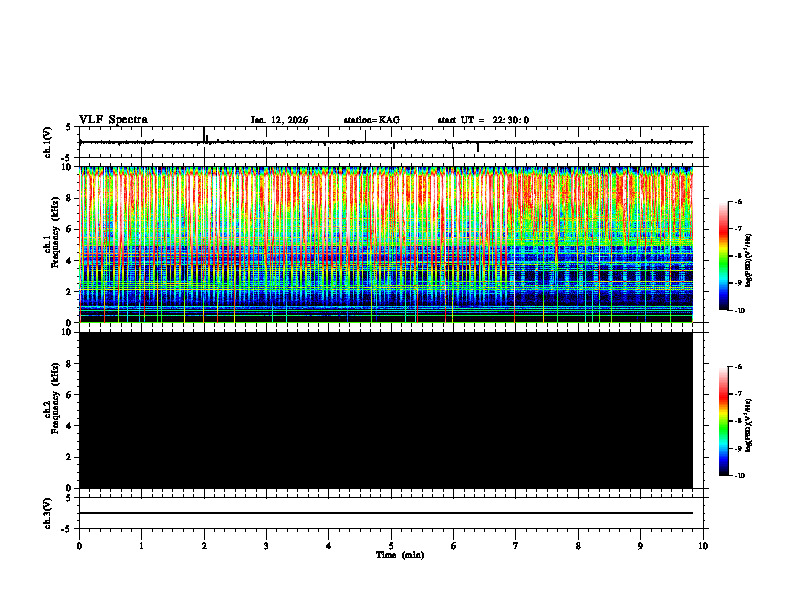Click time axis tick label 7

click(x=516, y=546)
